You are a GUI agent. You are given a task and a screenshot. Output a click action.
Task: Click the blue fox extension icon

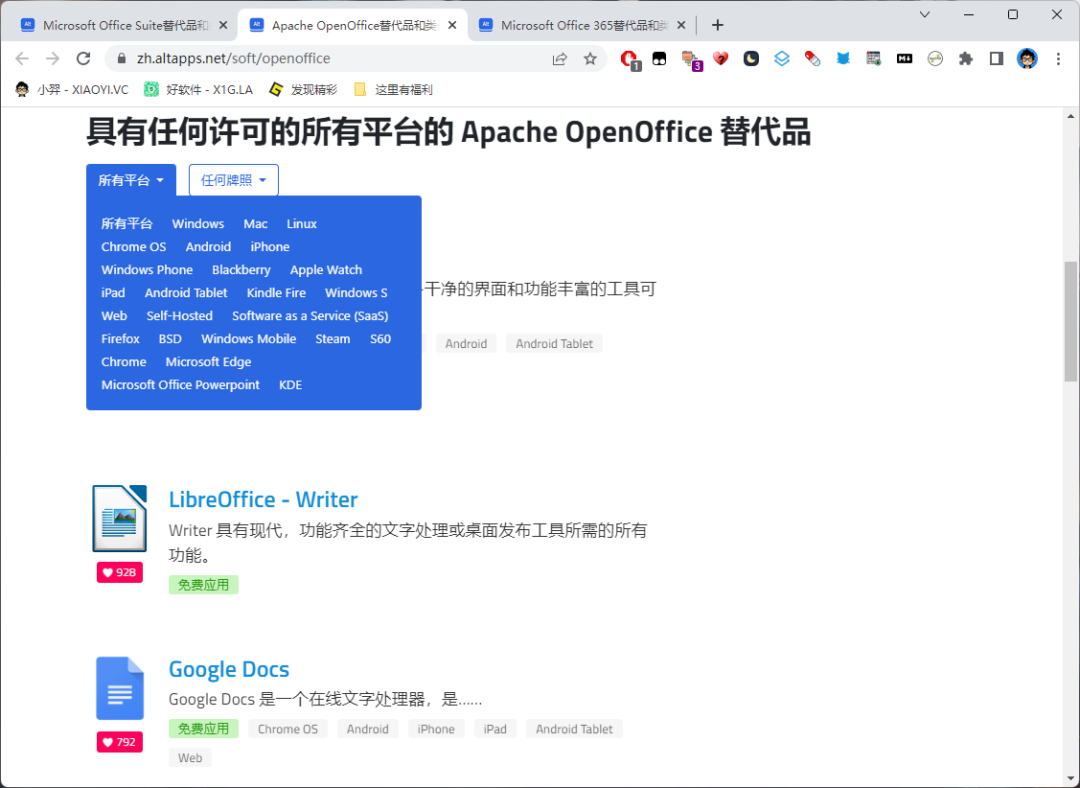[843, 59]
